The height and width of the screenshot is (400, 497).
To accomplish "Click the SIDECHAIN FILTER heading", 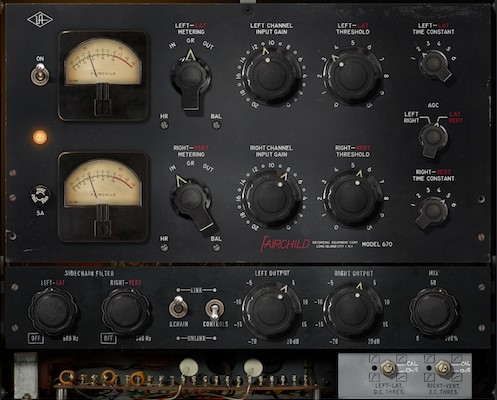I will click(89, 273).
